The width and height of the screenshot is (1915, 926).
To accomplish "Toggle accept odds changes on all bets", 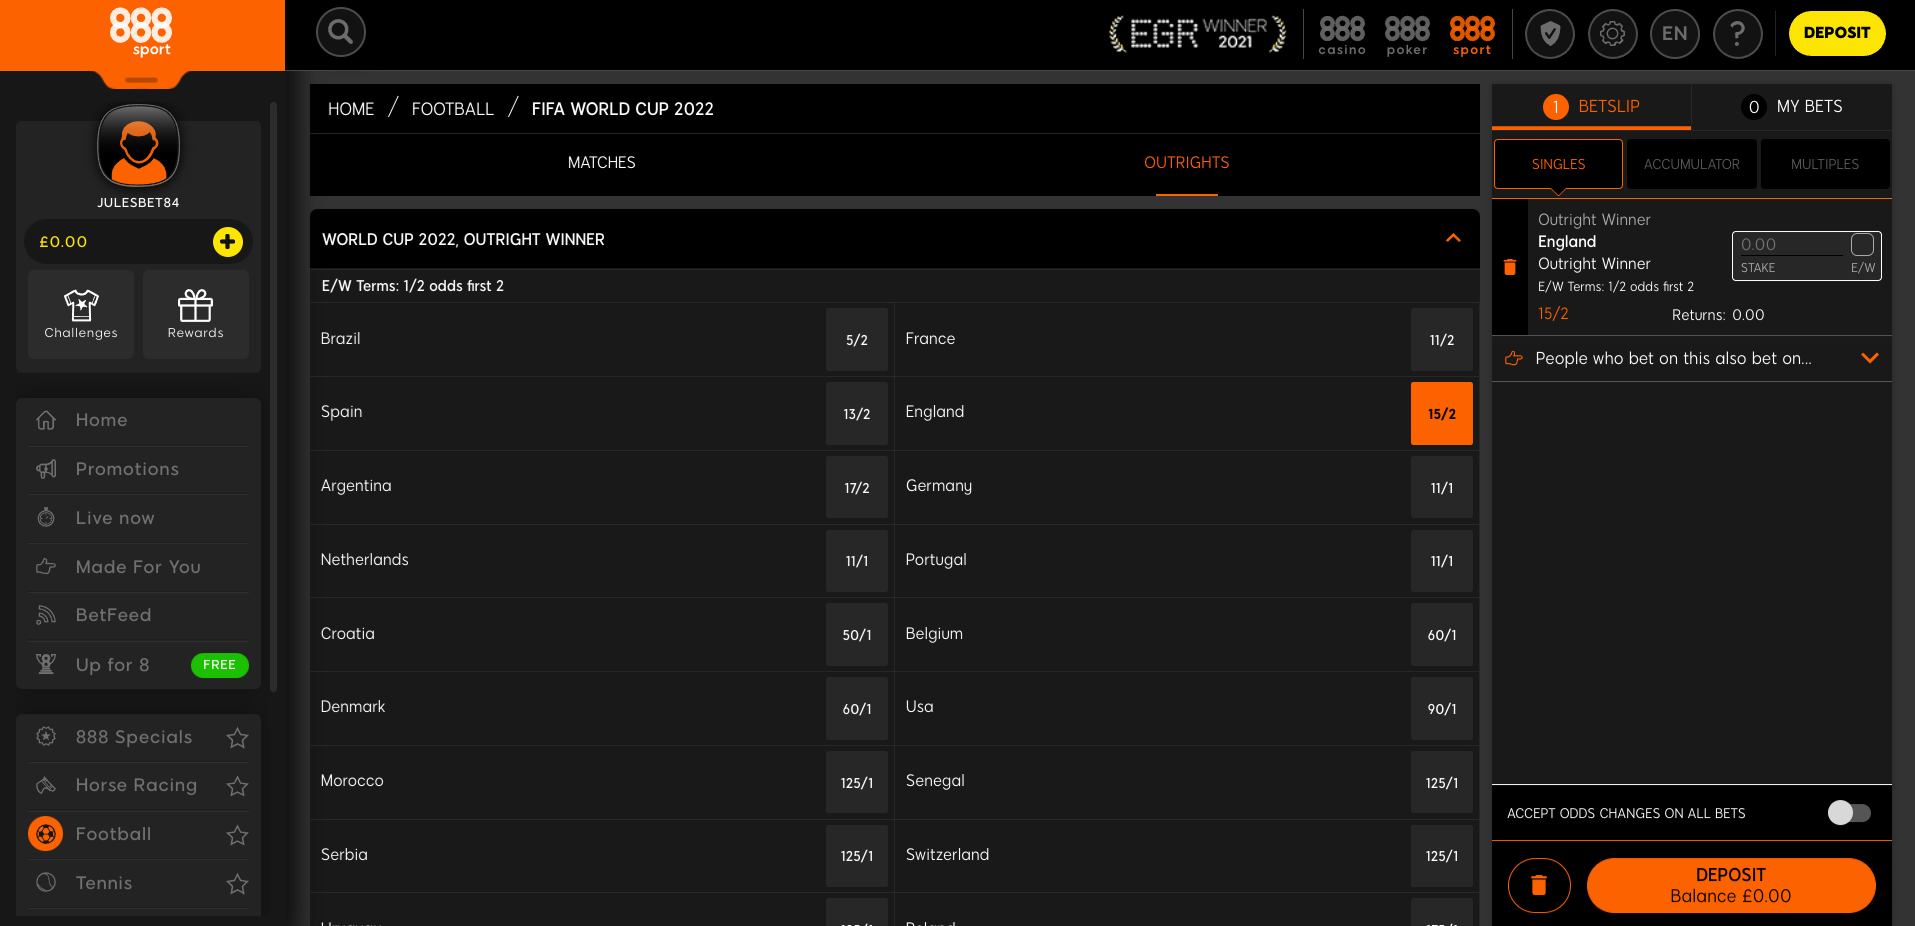I will [1849, 813].
